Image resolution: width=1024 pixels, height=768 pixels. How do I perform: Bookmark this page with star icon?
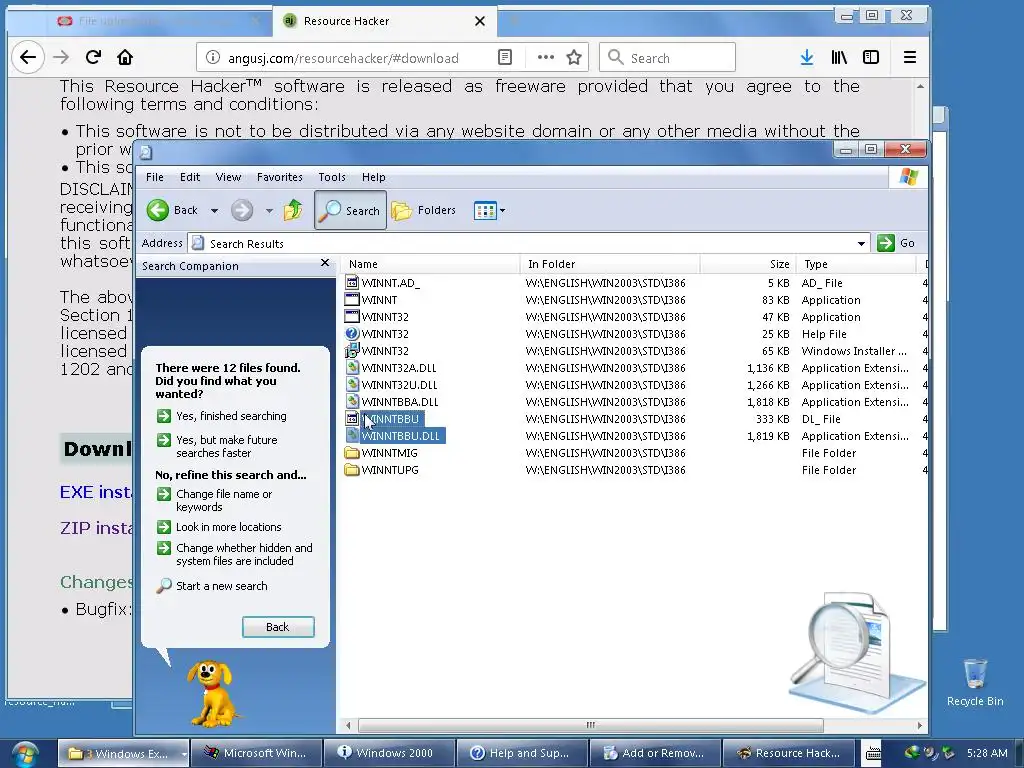click(x=574, y=57)
